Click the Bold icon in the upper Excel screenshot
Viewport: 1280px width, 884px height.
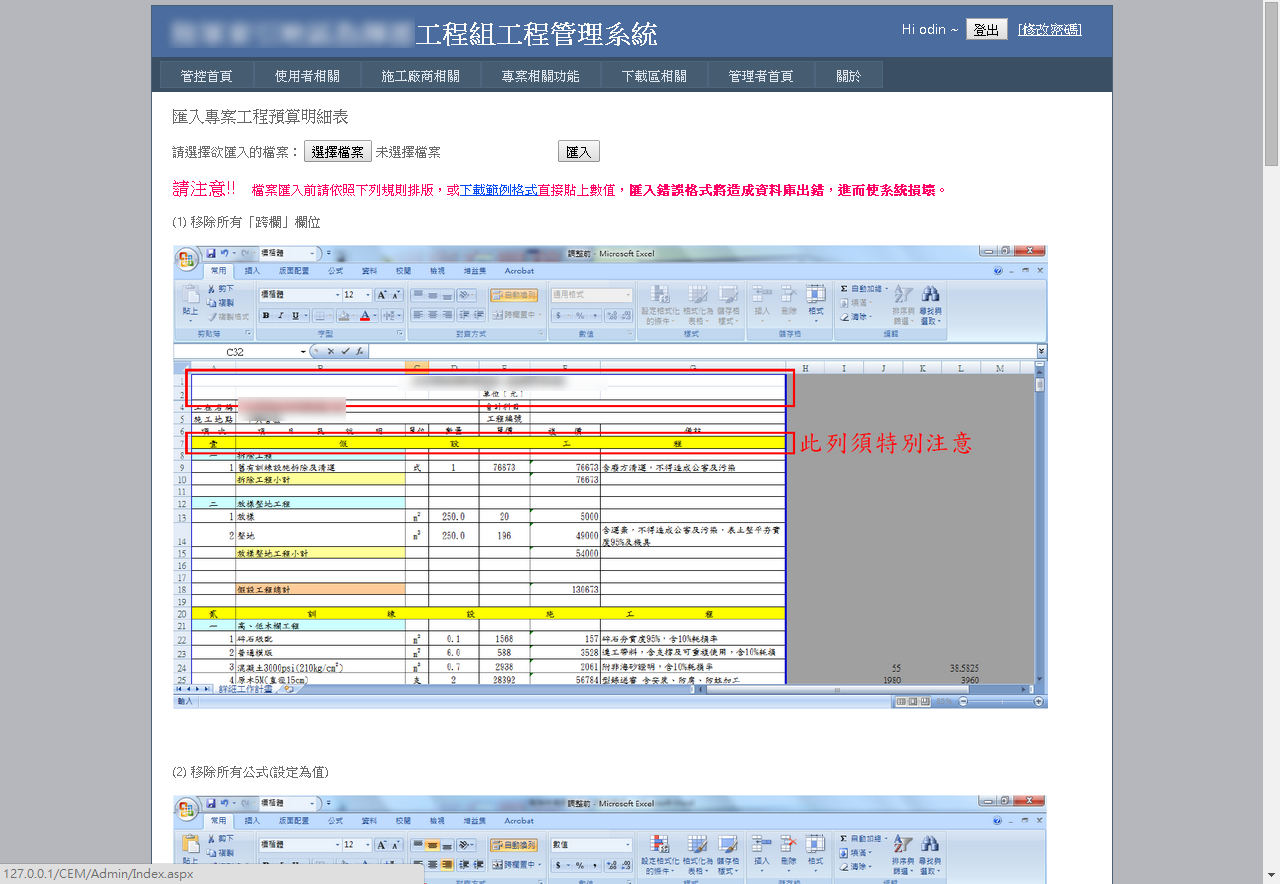pos(266,316)
